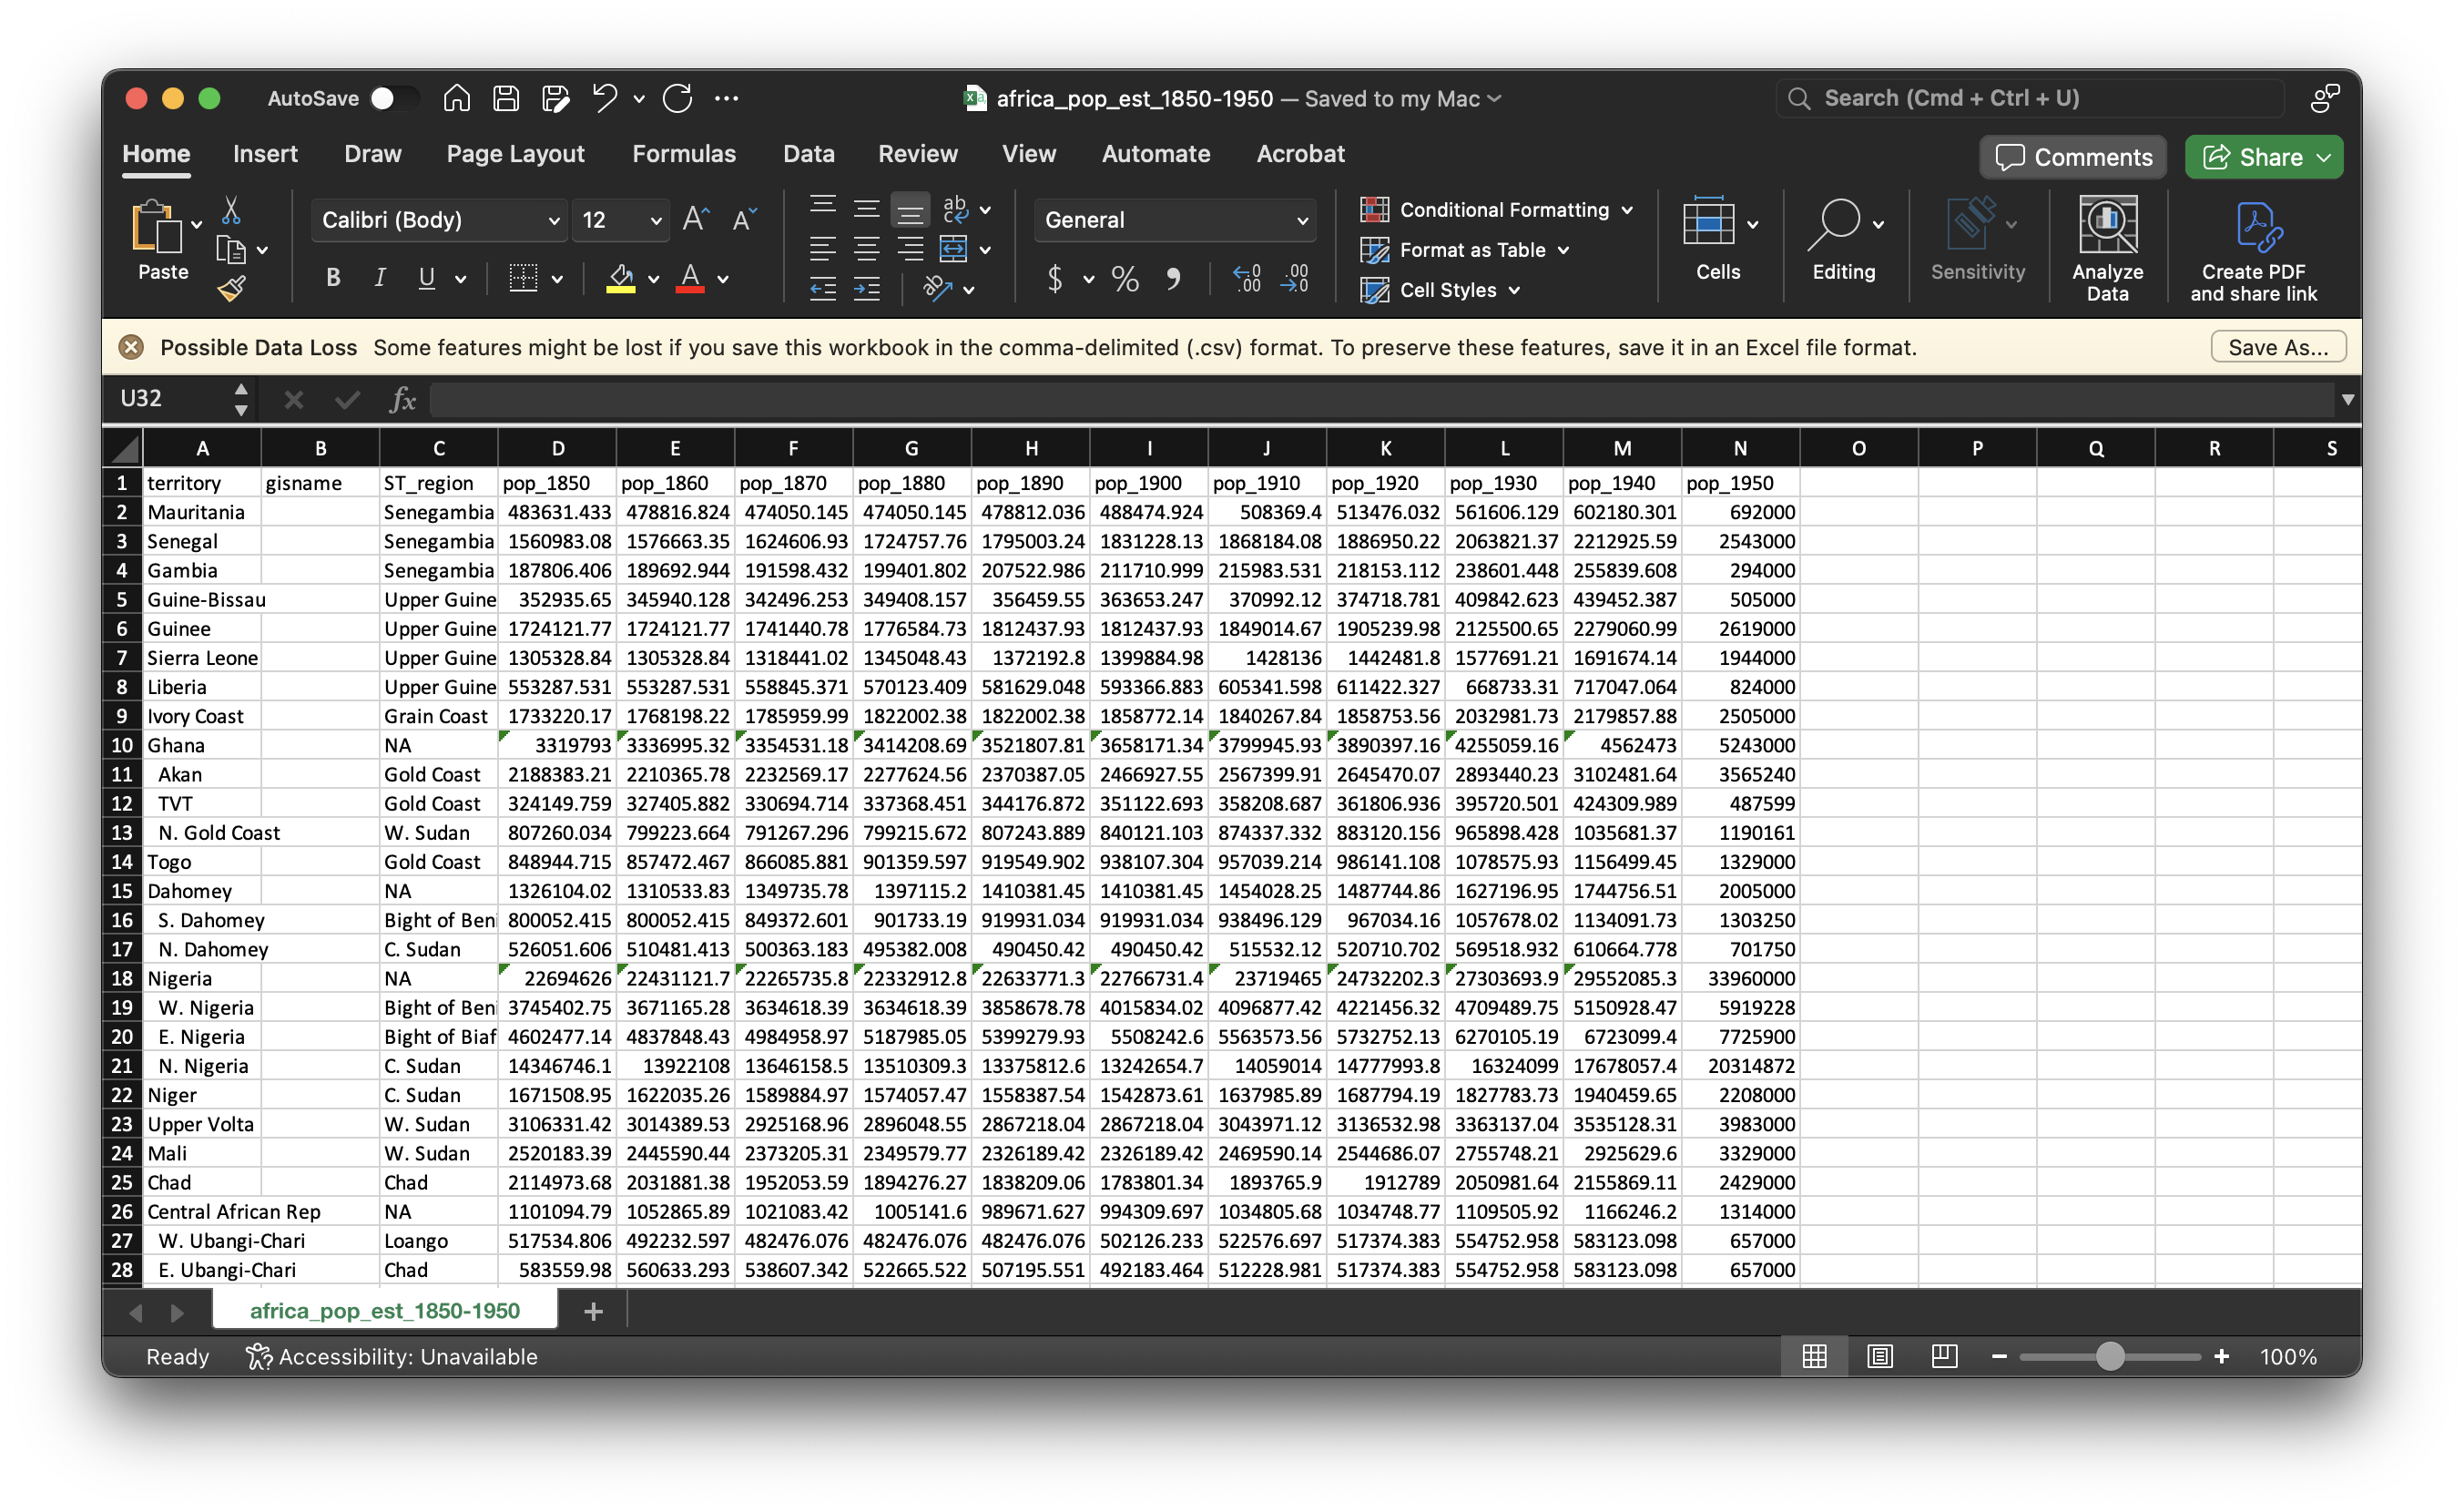Click the Format Painter brush icon
2464x1512 pixels.
click(x=231, y=290)
